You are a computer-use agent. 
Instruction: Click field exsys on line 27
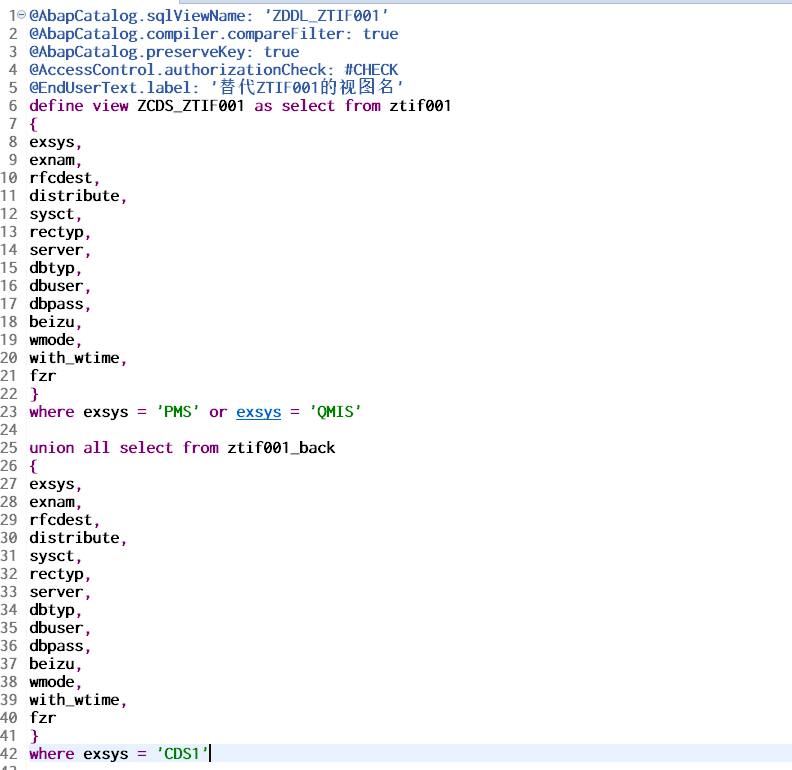click(52, 484)
